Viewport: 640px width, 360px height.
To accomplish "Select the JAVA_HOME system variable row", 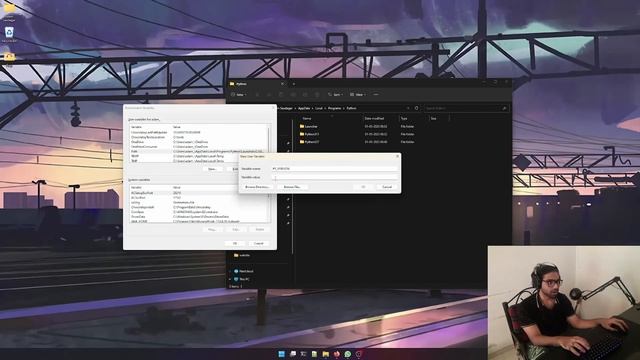I will (x=198, y=221).
